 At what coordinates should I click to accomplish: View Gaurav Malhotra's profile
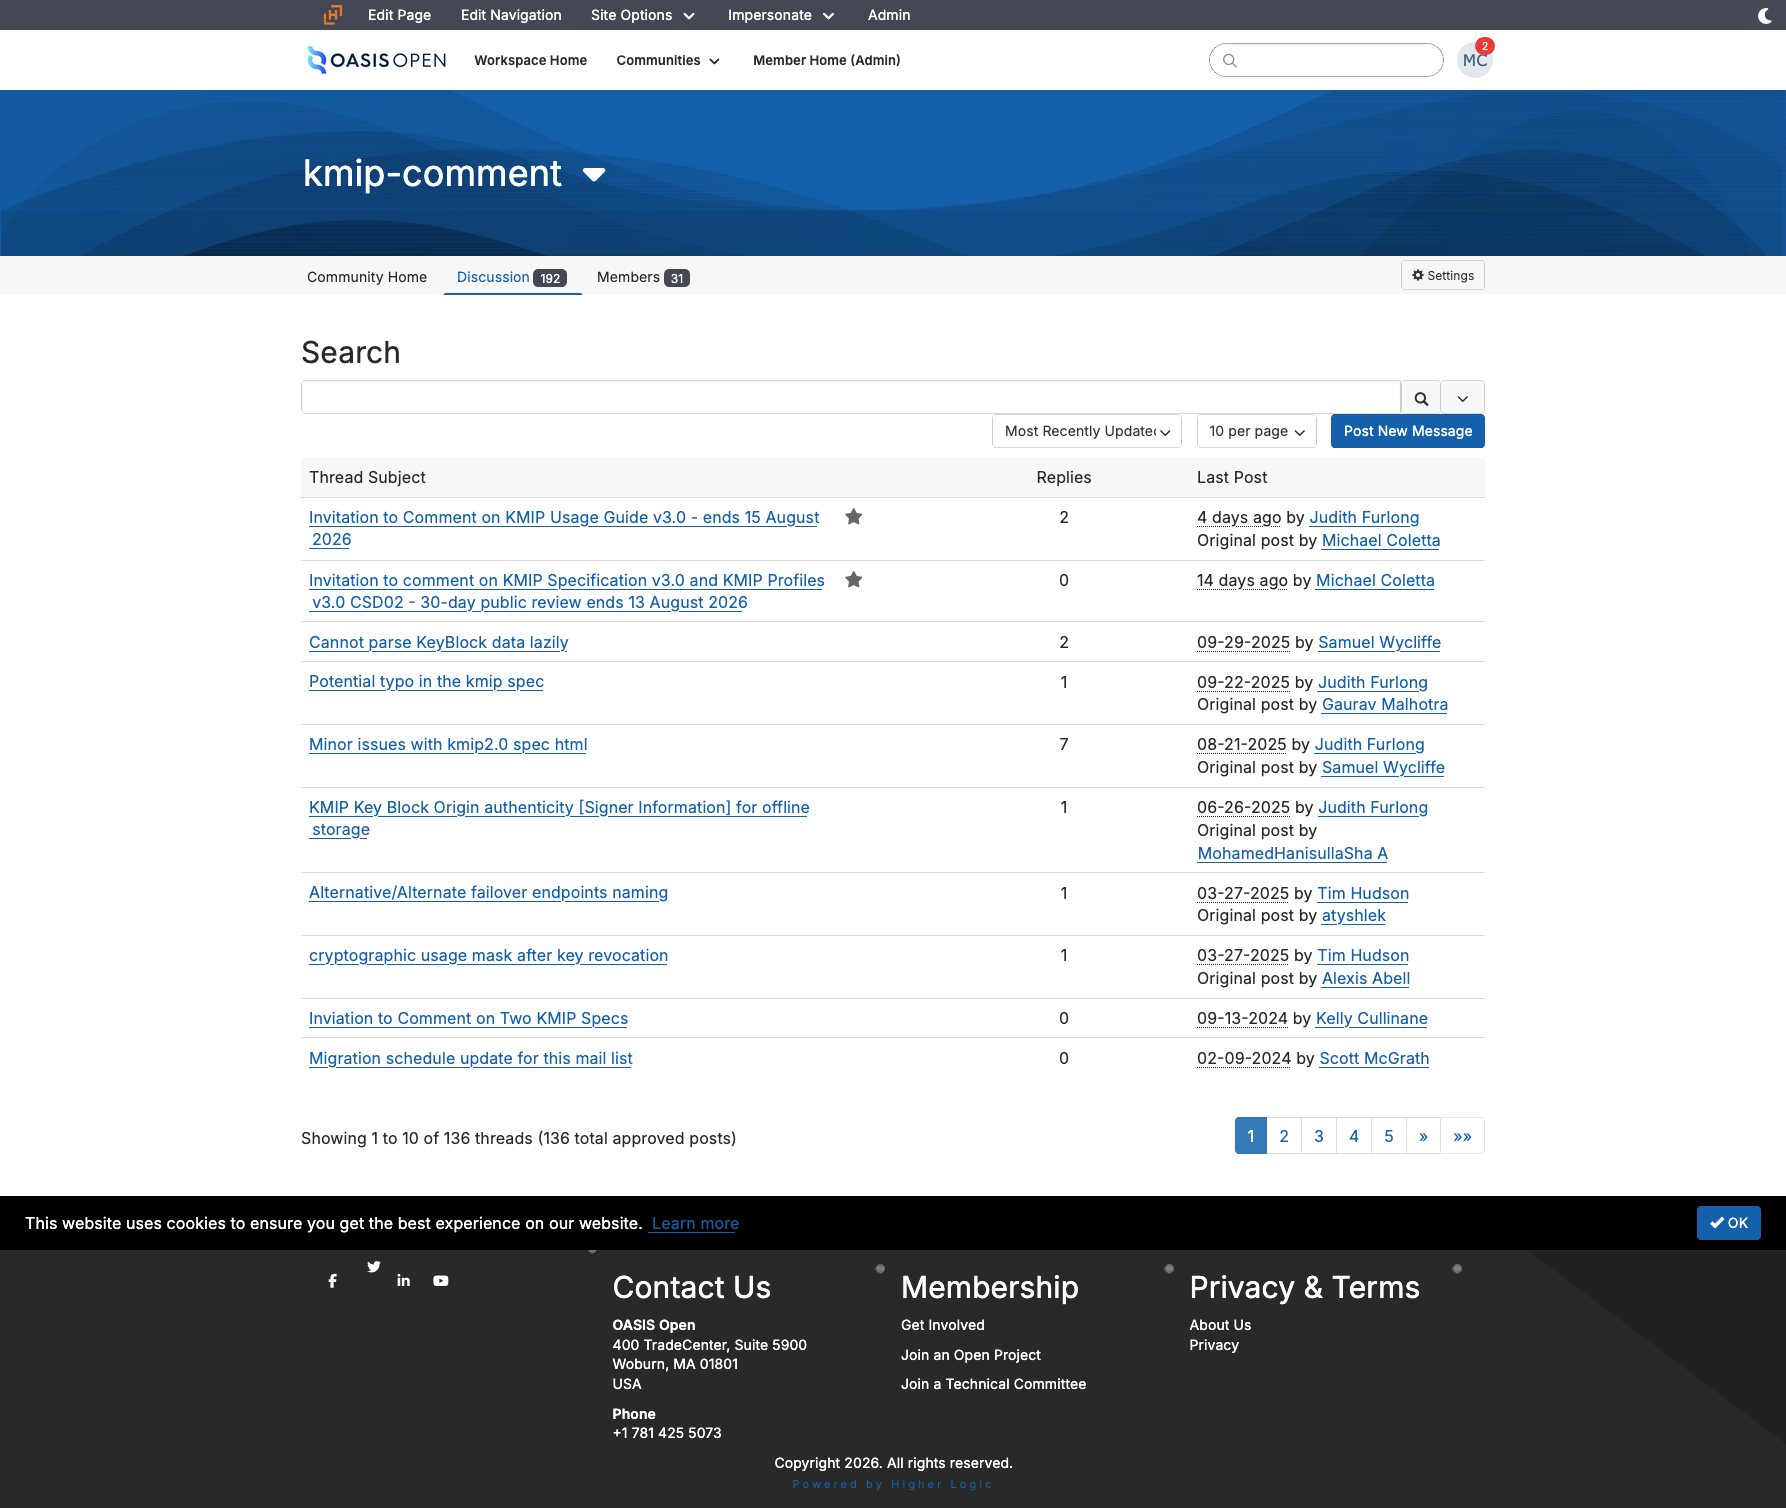tap(1384, 704)
